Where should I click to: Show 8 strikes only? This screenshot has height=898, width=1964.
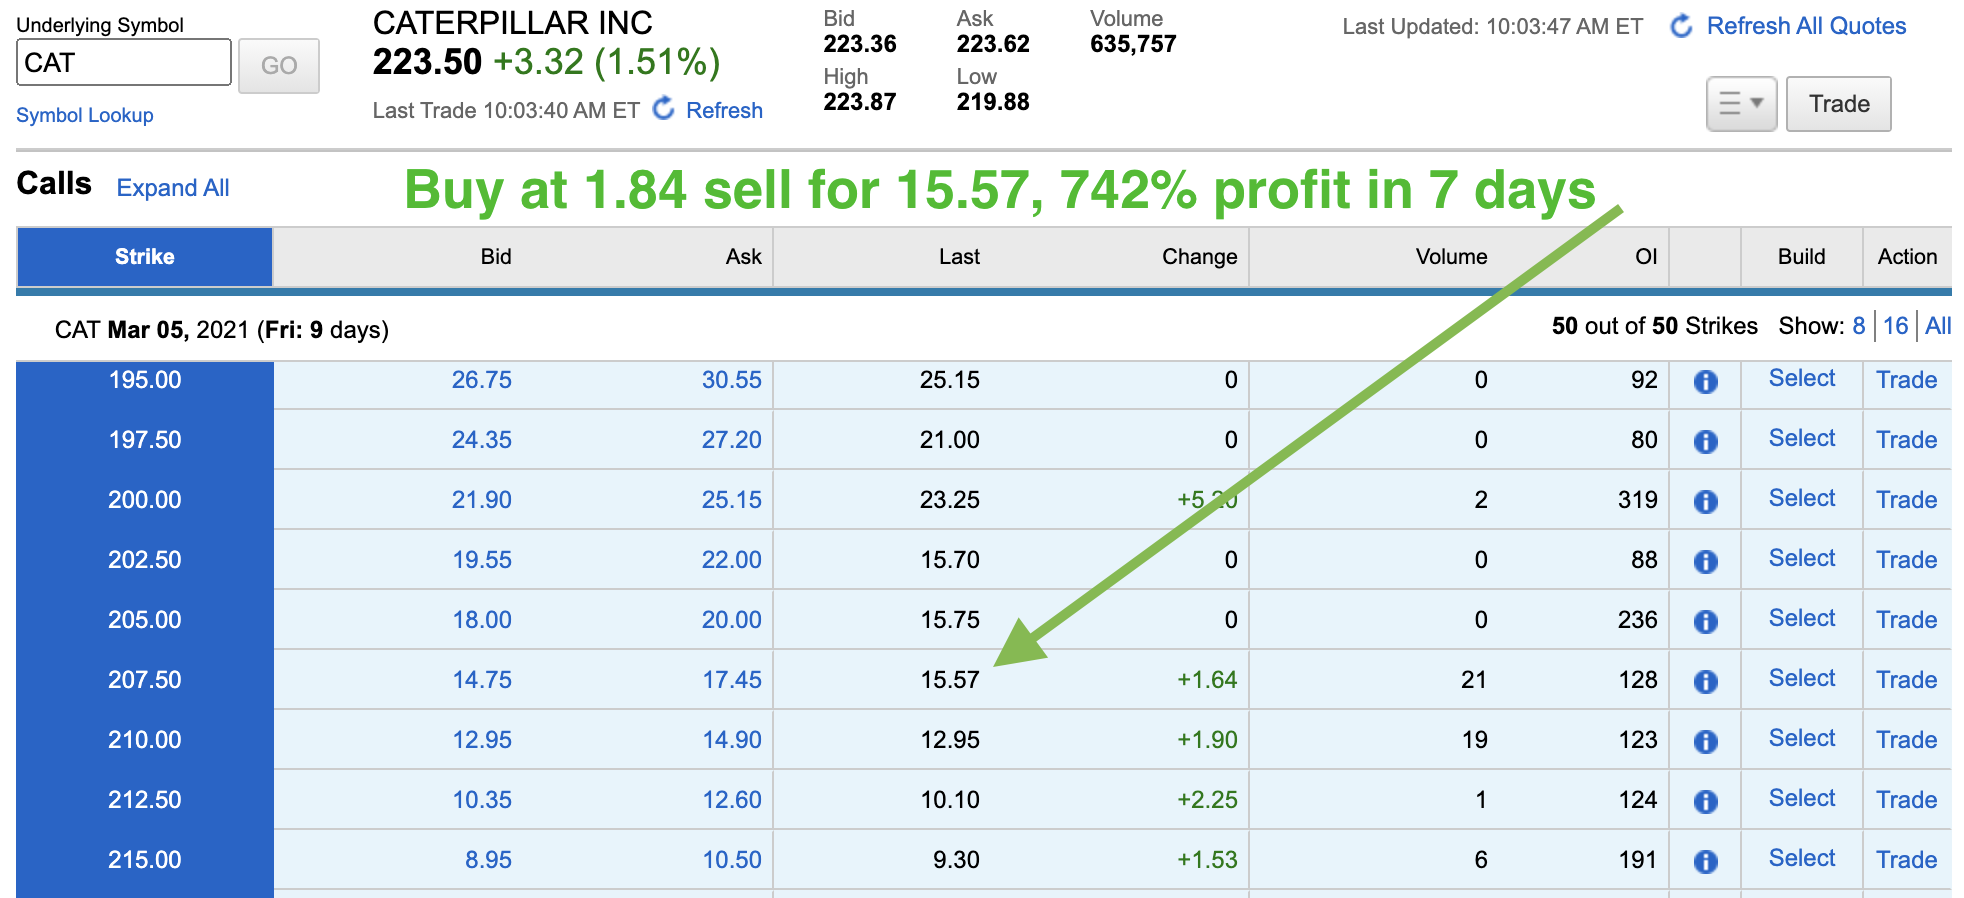tap(1858, 326)
